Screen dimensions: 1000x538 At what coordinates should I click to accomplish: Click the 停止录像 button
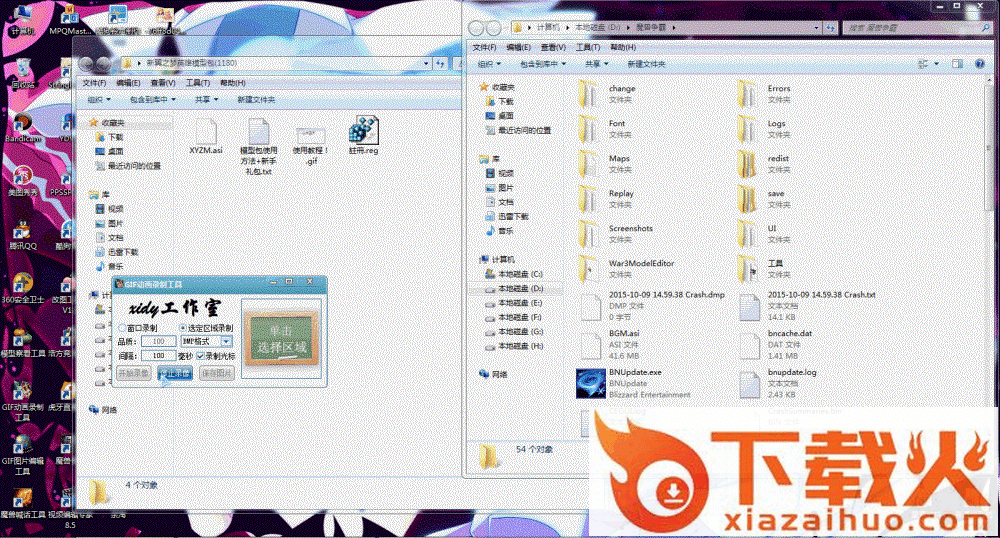(x=175, y=373)
